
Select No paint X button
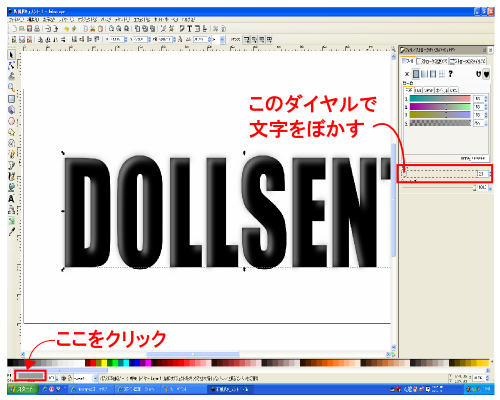pyautogui.click(x=407, y=74)
